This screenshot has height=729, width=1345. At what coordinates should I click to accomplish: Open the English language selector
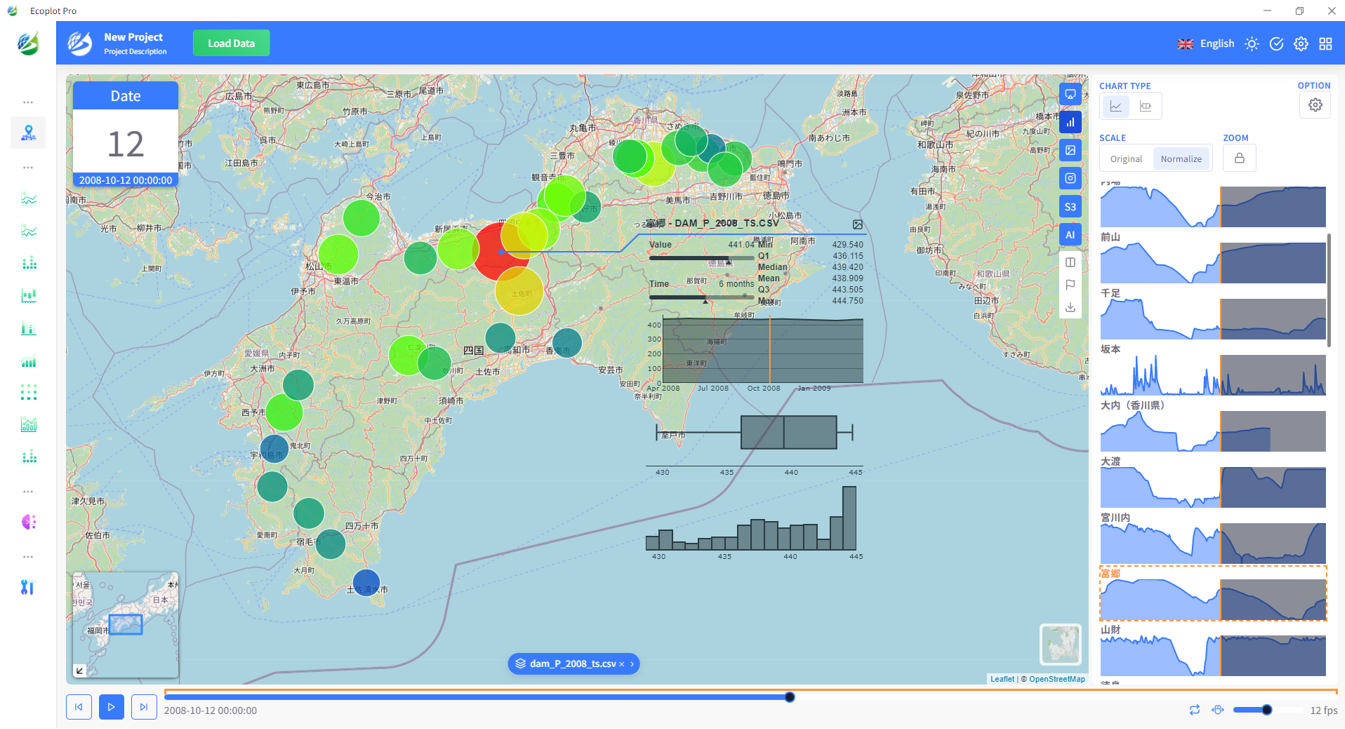pos(1206,44)
